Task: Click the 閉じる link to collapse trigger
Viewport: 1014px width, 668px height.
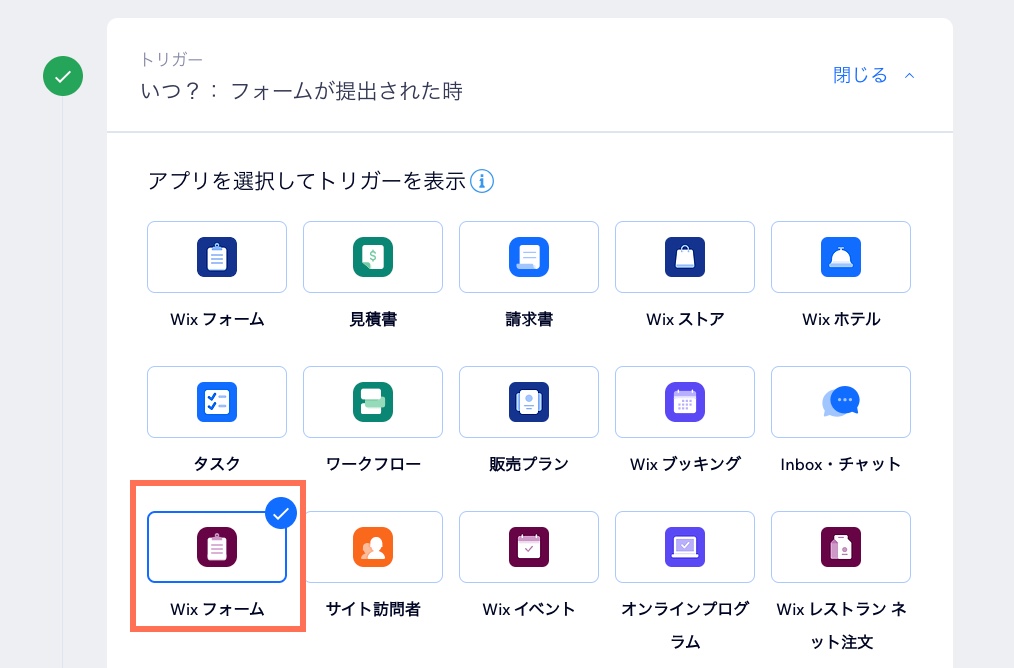Action: (860, 75)
